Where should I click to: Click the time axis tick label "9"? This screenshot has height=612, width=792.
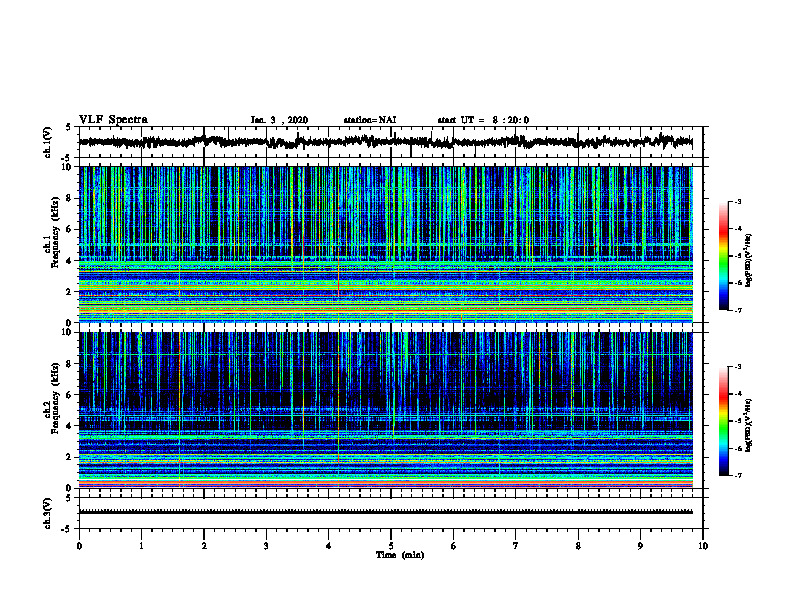(640, 546)
